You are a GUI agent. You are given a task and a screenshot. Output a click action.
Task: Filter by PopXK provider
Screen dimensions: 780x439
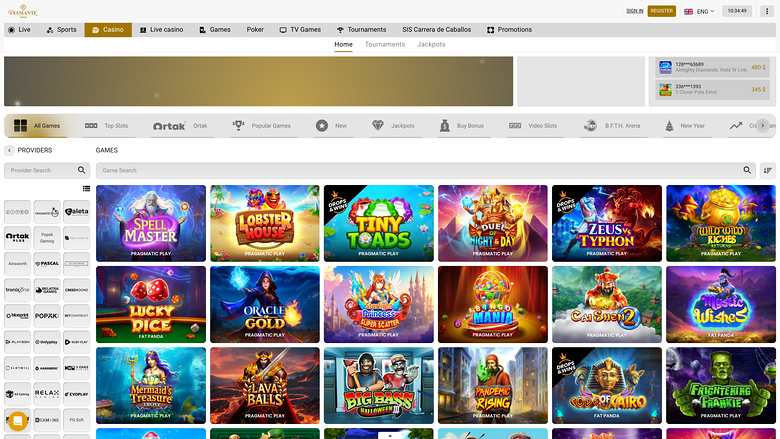tap(47, 316)
